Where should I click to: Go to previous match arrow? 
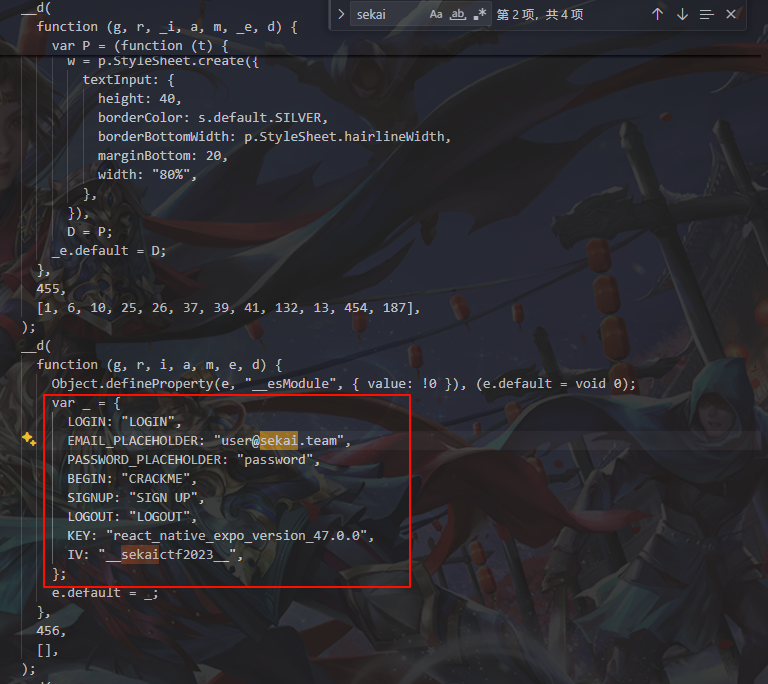[657, 15]
